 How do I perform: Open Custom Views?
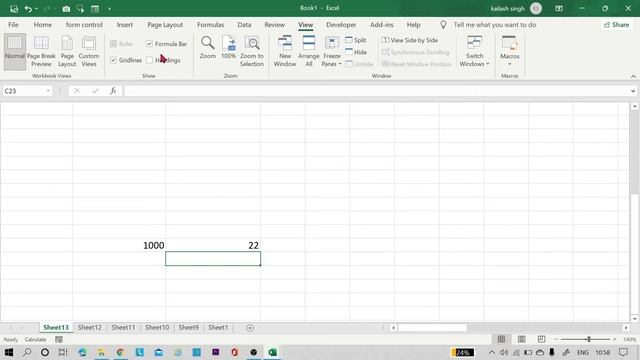[89, 51]
